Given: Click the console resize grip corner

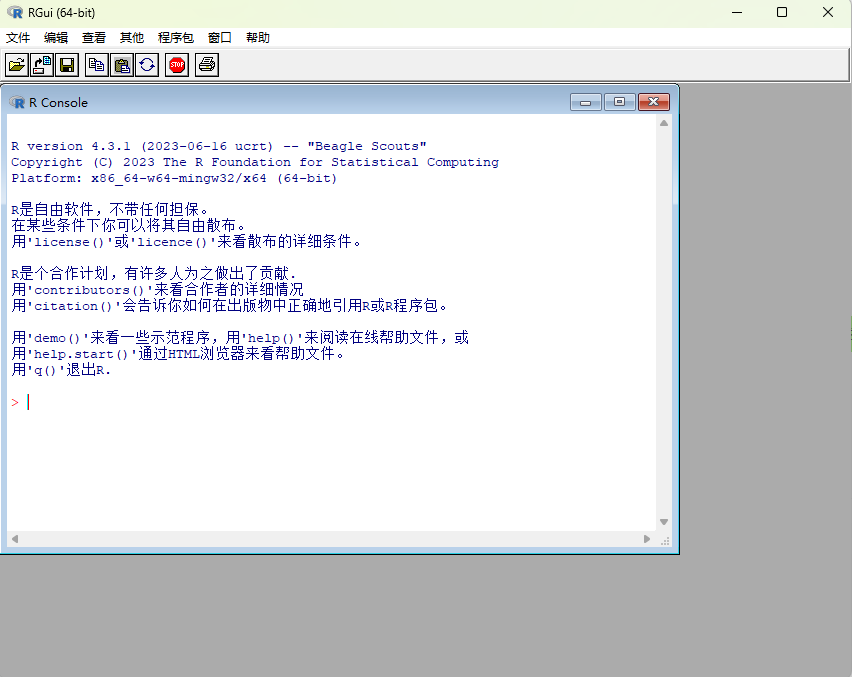Looking at the screenshot, I should (x=665, y=541).
